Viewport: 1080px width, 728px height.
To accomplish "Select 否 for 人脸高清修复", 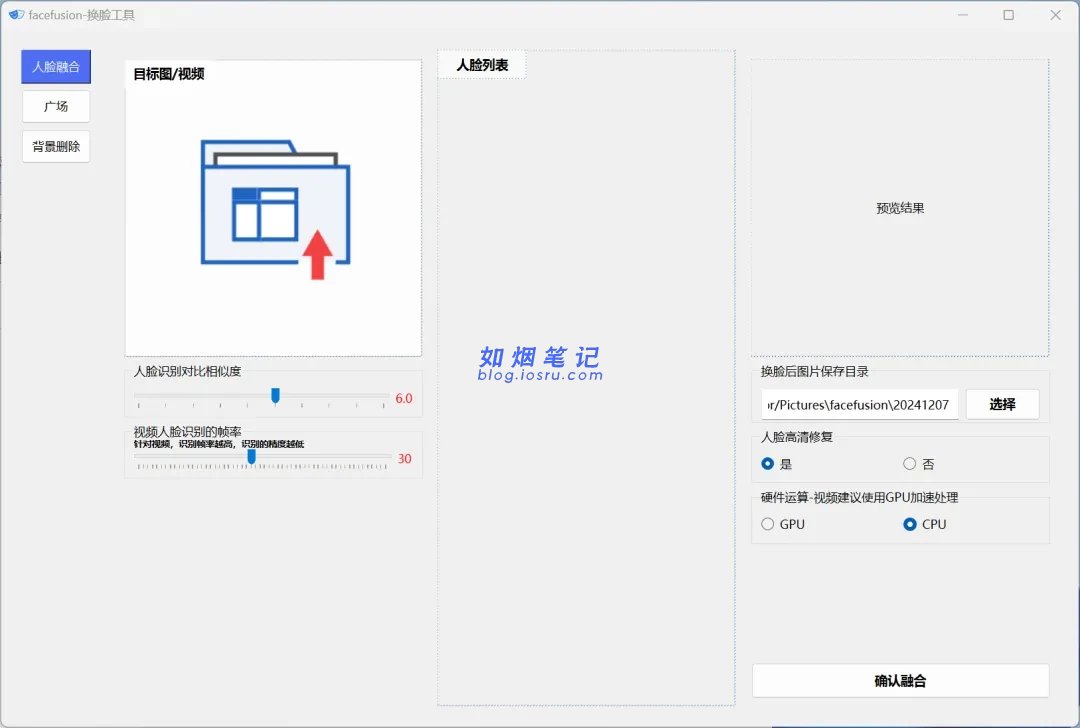I will click(x=909, y=464).
